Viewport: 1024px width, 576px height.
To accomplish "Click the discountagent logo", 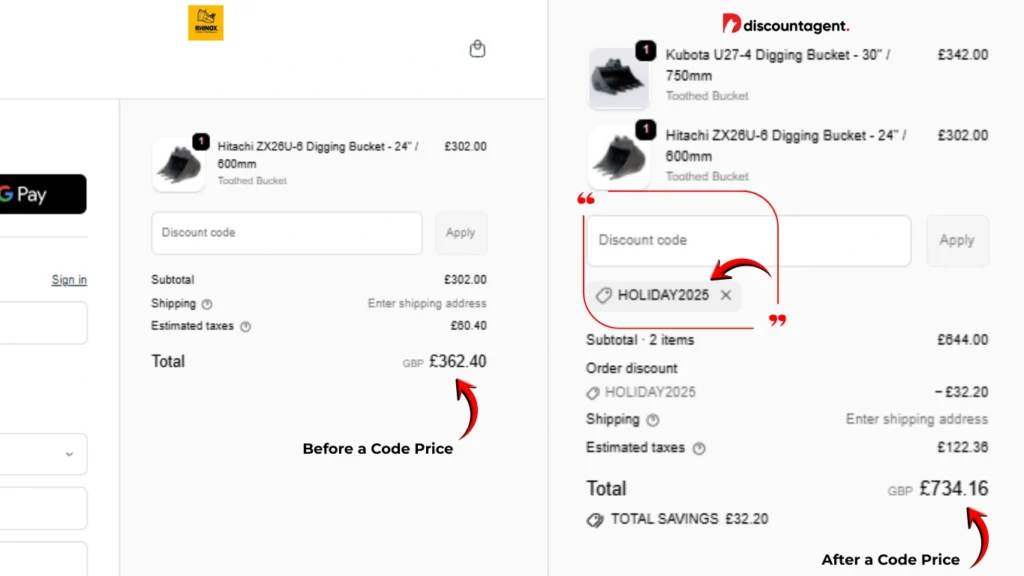I will click(x=786, y=24).
